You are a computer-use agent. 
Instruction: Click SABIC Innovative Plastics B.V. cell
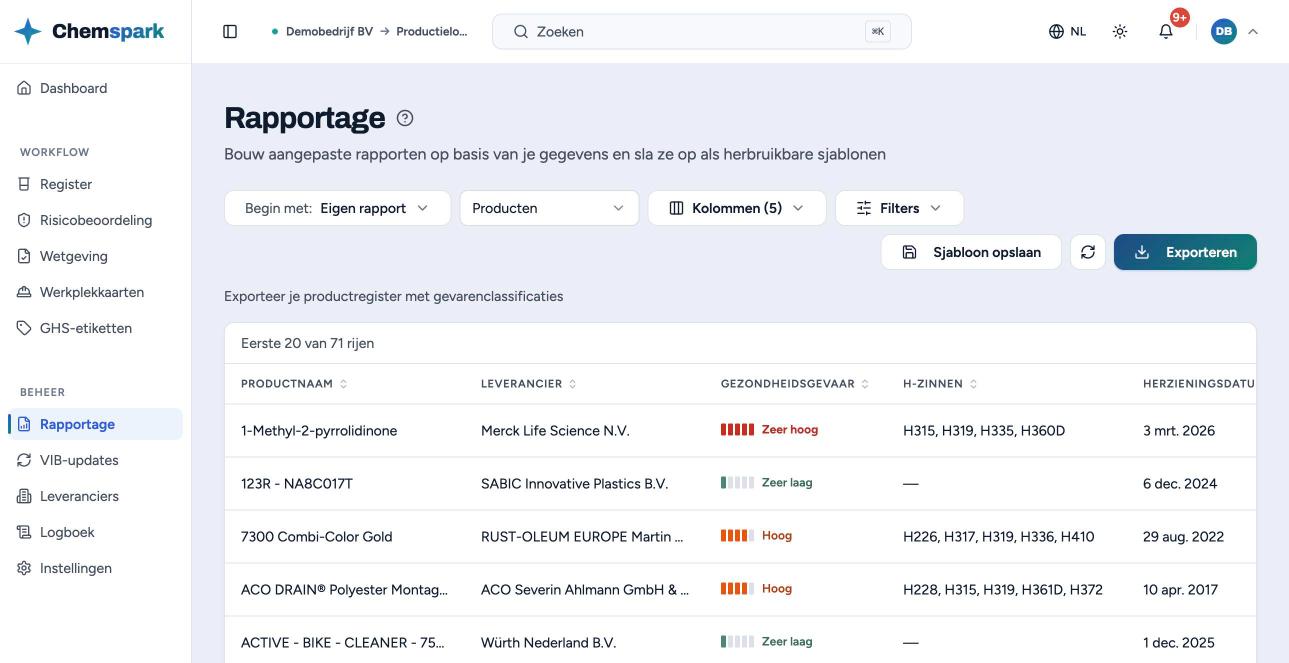coord(574,484)
